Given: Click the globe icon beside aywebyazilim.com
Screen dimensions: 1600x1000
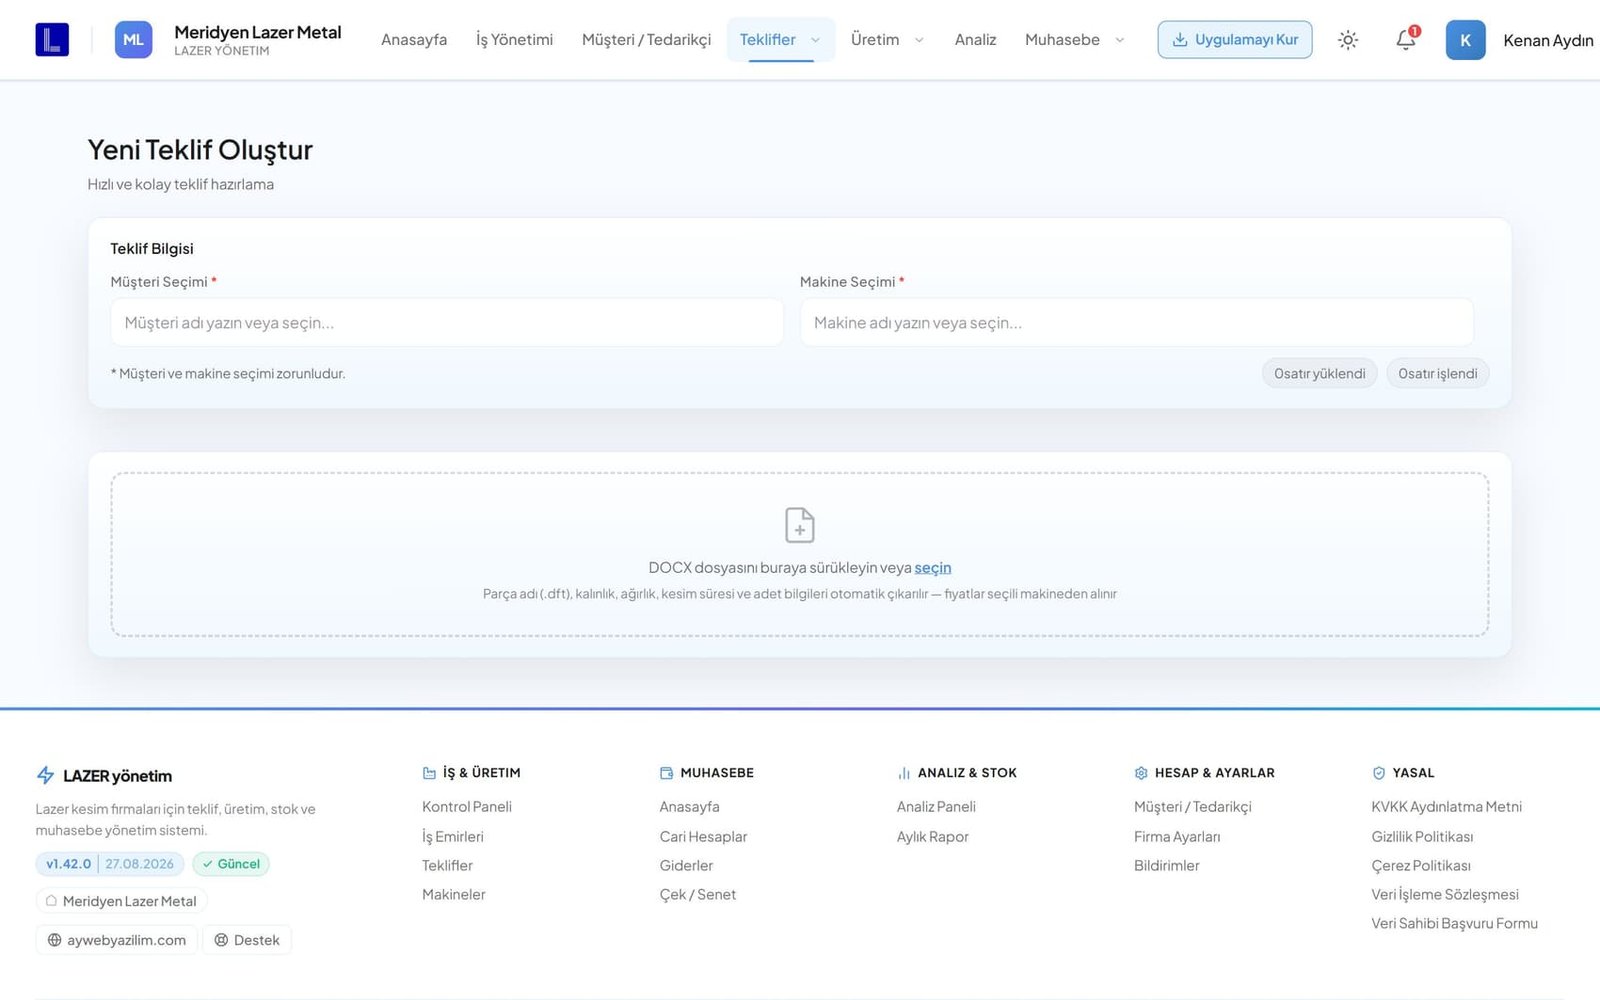Looking at the screenshot, I should tap(55, 940).
